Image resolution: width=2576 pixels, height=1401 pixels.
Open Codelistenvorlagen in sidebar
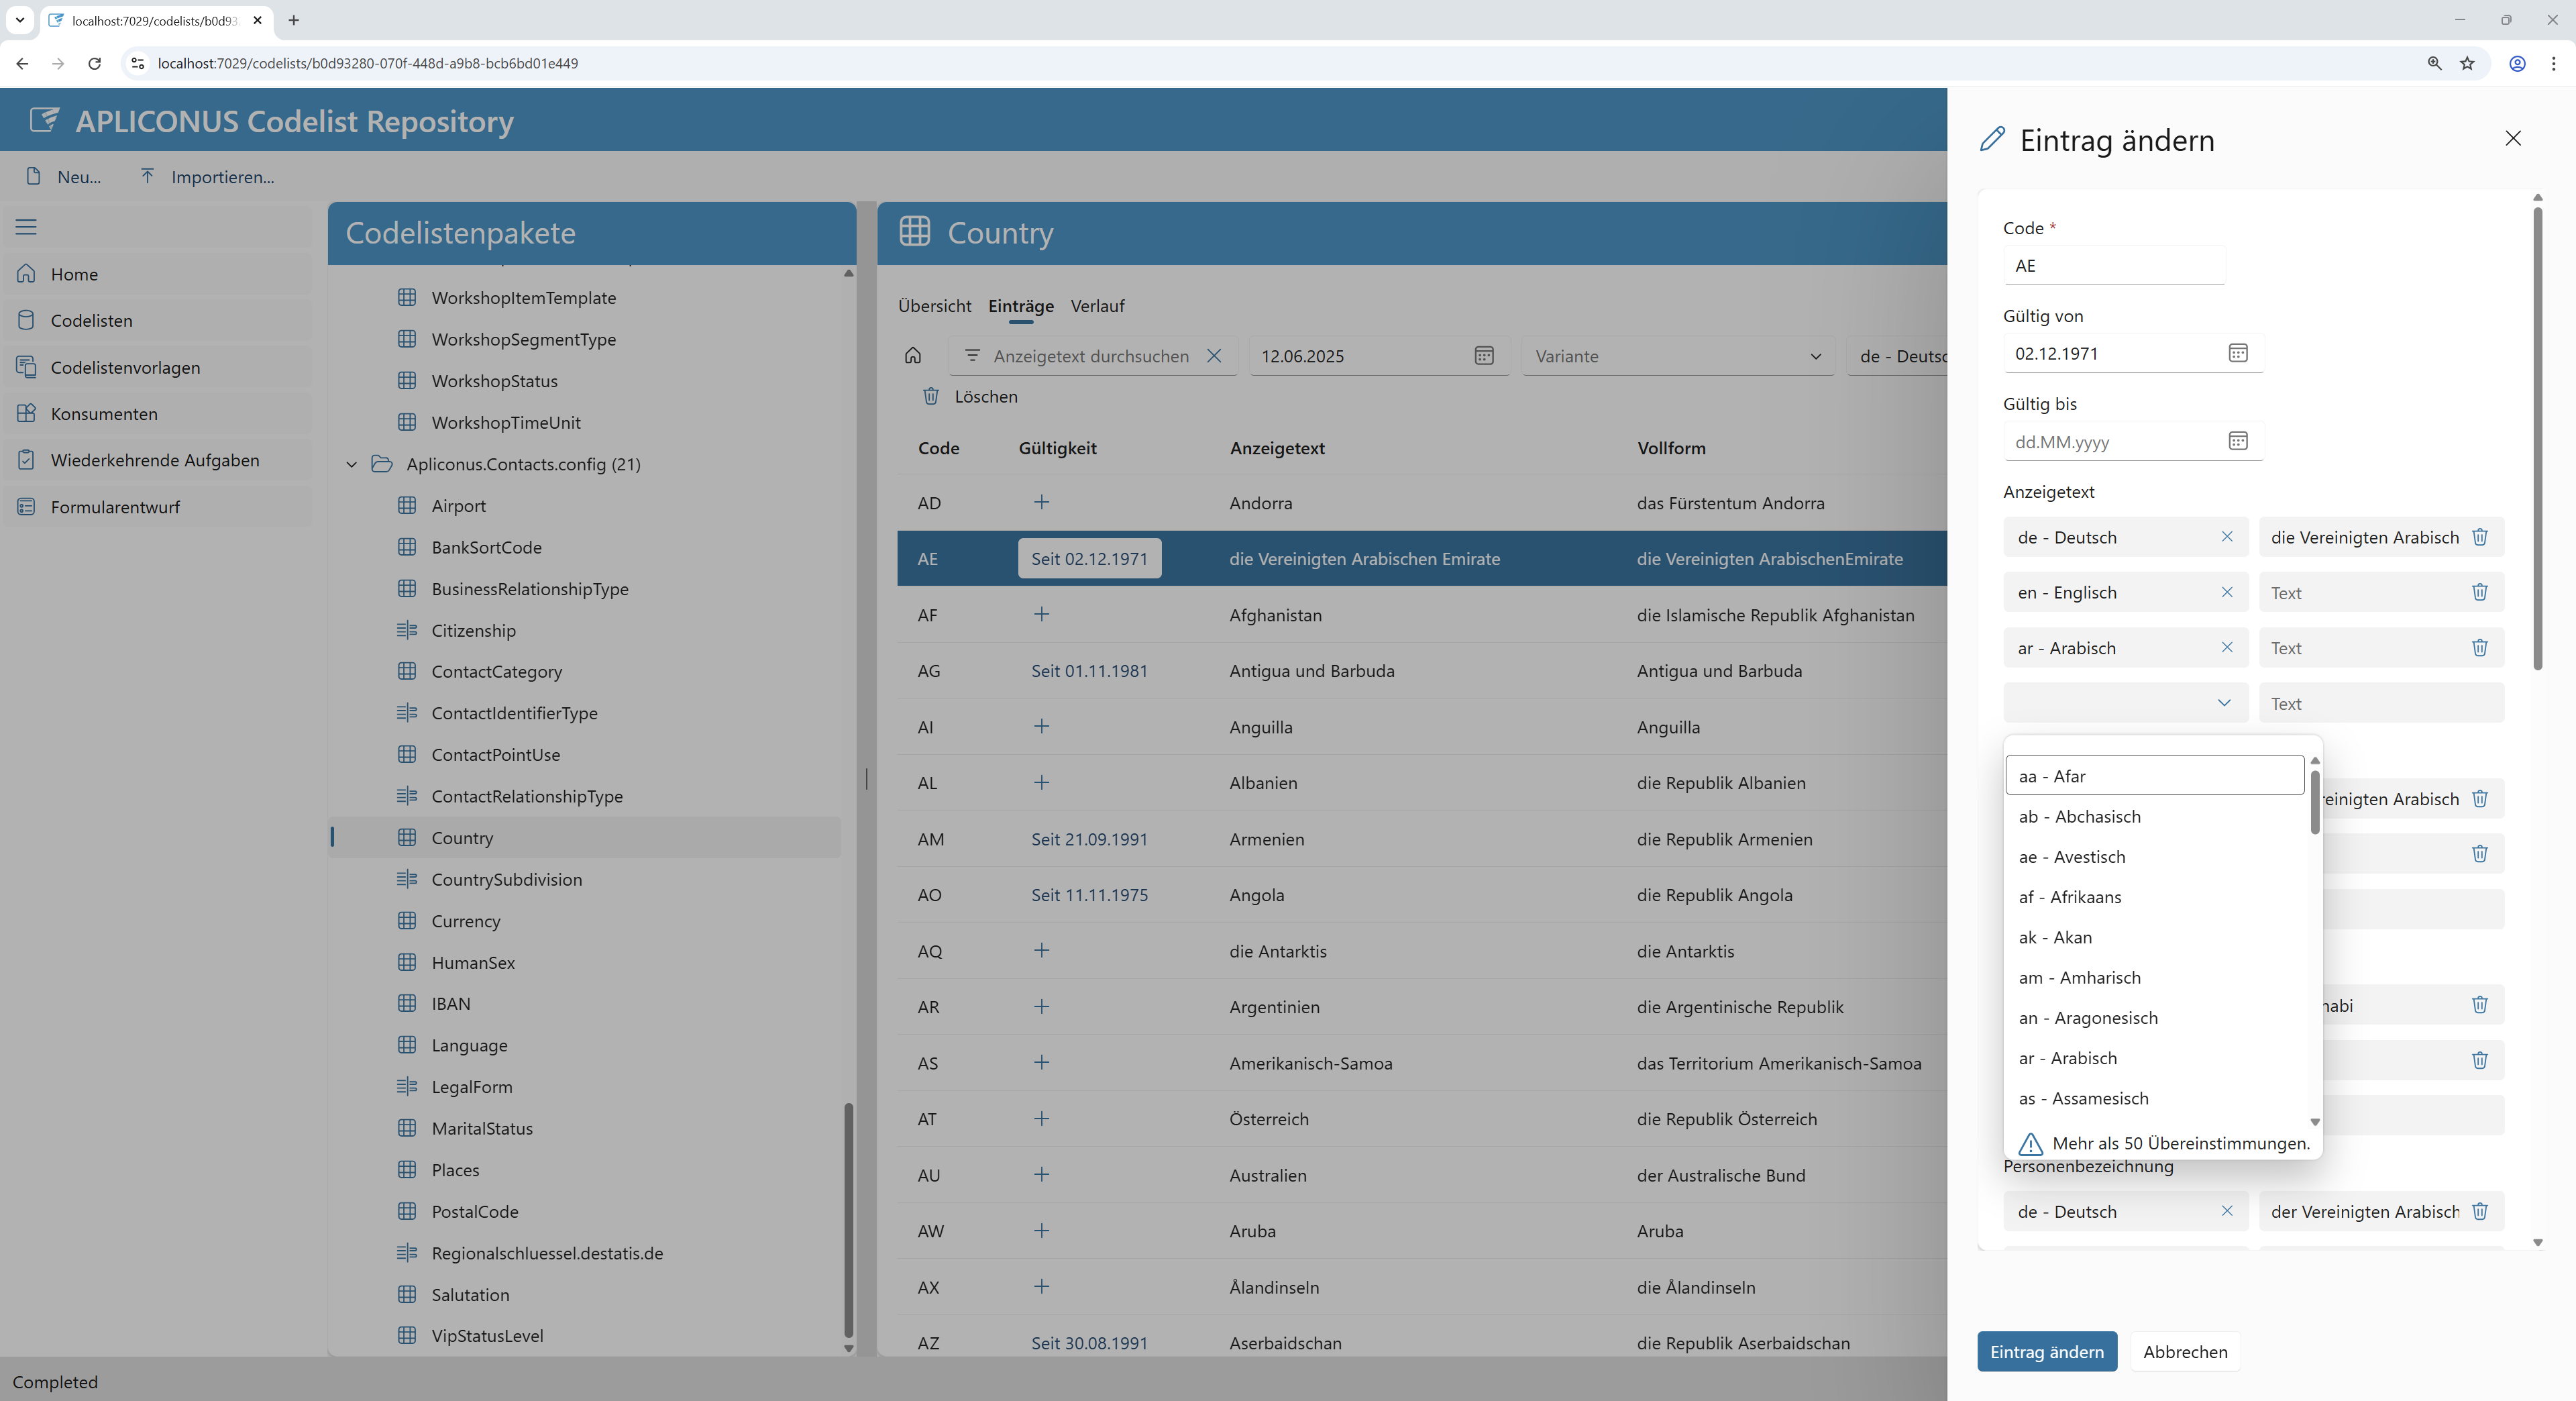(x=158, y=367)
